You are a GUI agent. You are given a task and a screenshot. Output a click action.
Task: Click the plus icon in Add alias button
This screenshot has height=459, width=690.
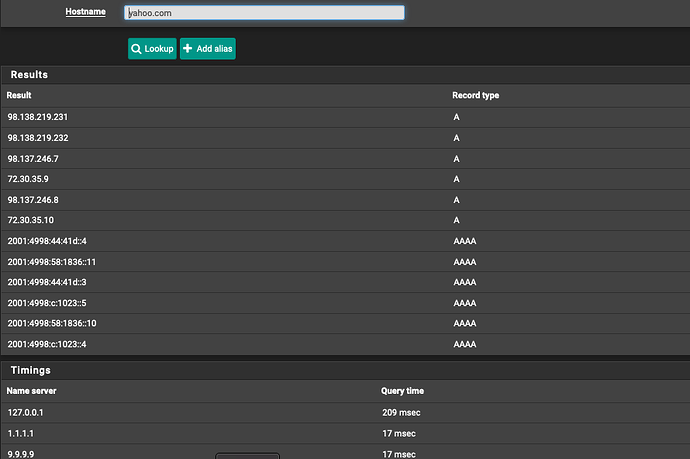click(x=187, y=48)
